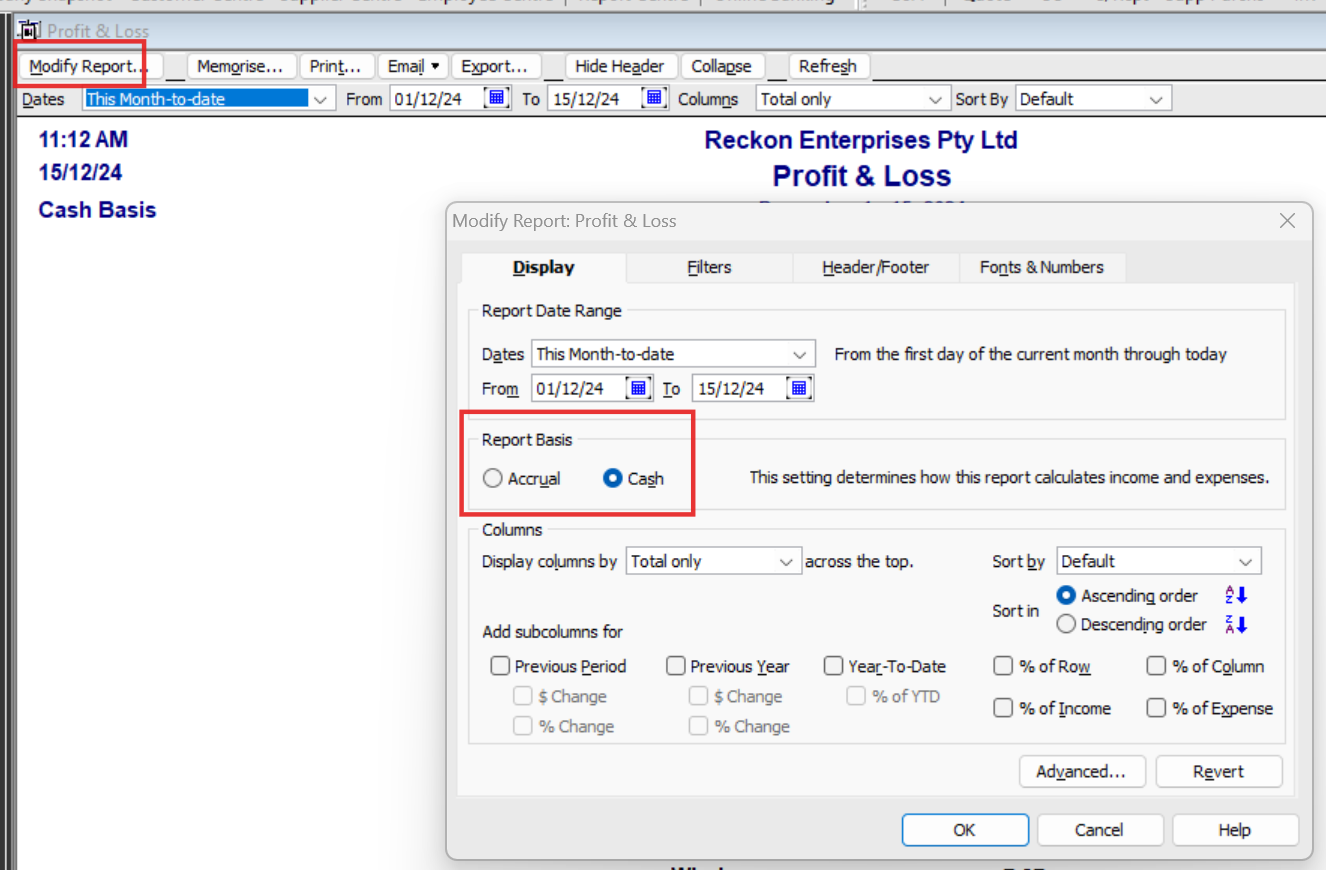Click the A-Z ascending sort icon
This screenshot has width=1326, height=870.
[1236, 595]
